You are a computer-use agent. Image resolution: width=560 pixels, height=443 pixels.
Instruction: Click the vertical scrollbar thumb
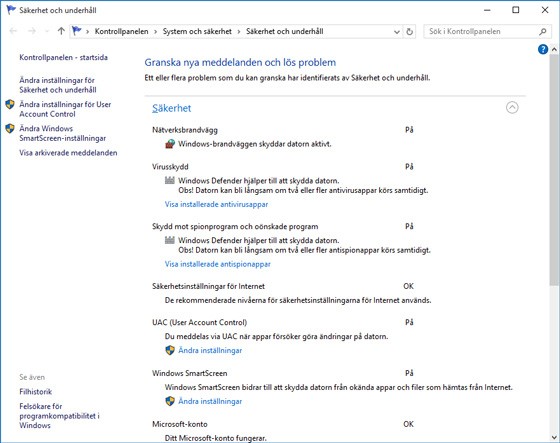(x=554, y=170)
